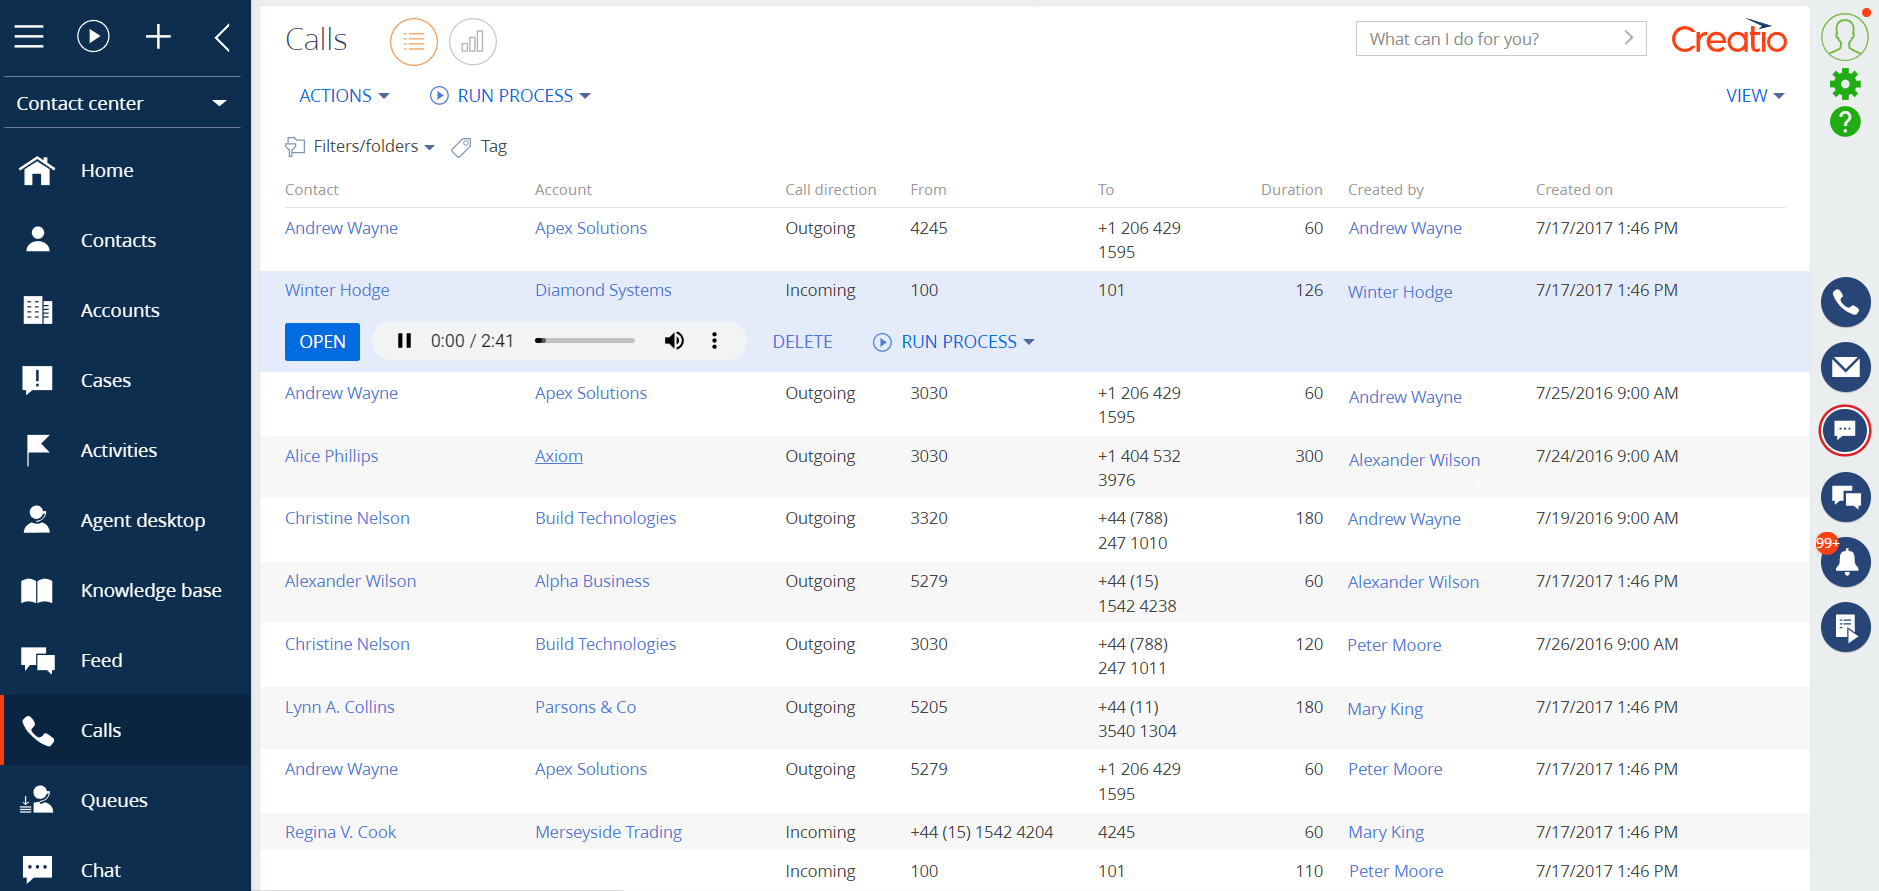Screen dimensions: 1879x891
Task: Open the notifications bell icon
Action: click(1845, 562)
